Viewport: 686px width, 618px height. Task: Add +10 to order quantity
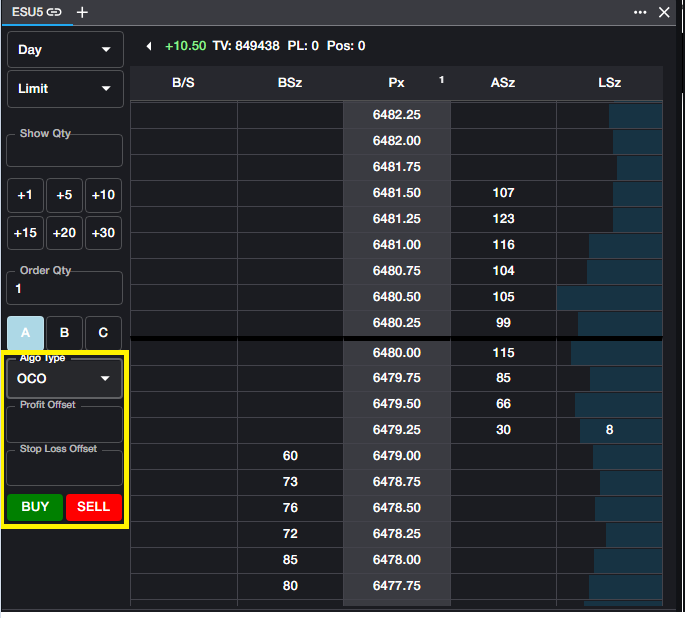[103, 195]
